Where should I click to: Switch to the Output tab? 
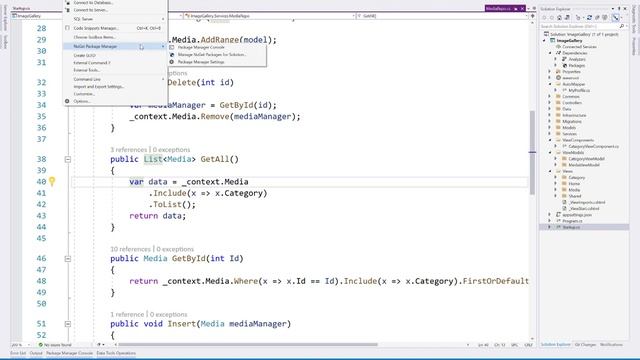coord(36,353)
